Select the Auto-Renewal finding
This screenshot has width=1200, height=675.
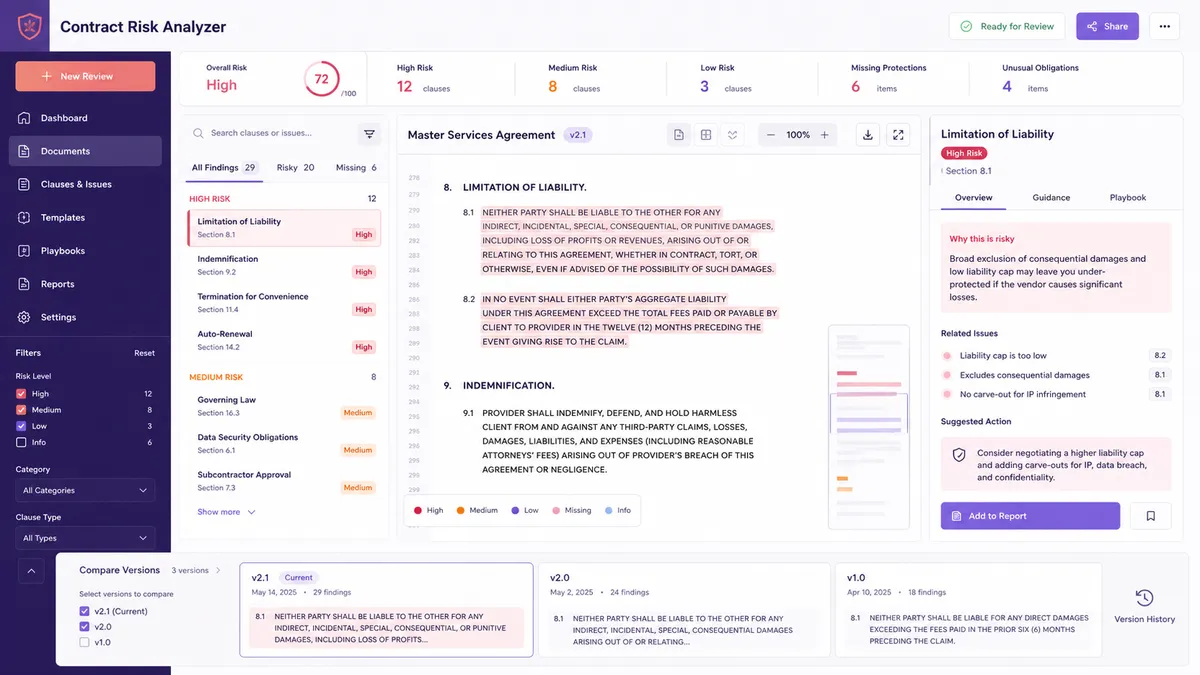pyautogui.click(x=284, y=340)
